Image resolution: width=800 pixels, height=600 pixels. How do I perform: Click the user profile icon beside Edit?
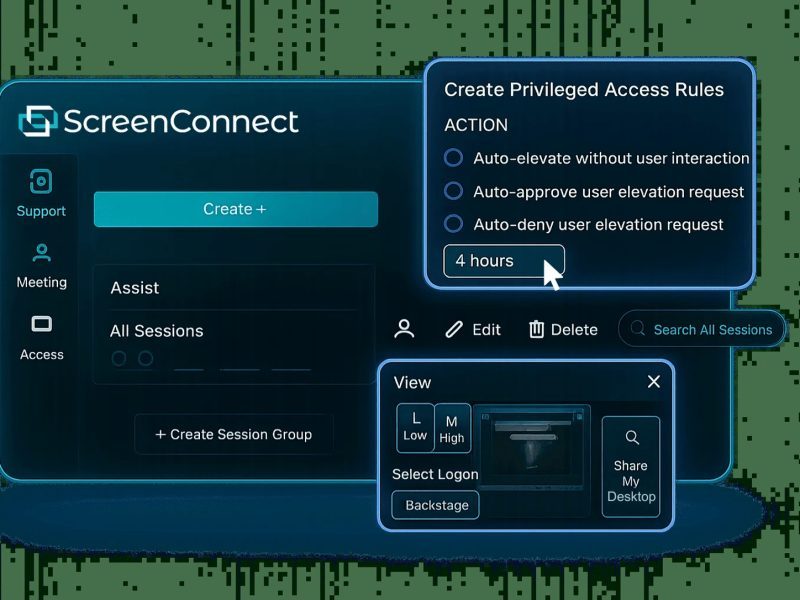pyautogui.click(x=404, y=329)
